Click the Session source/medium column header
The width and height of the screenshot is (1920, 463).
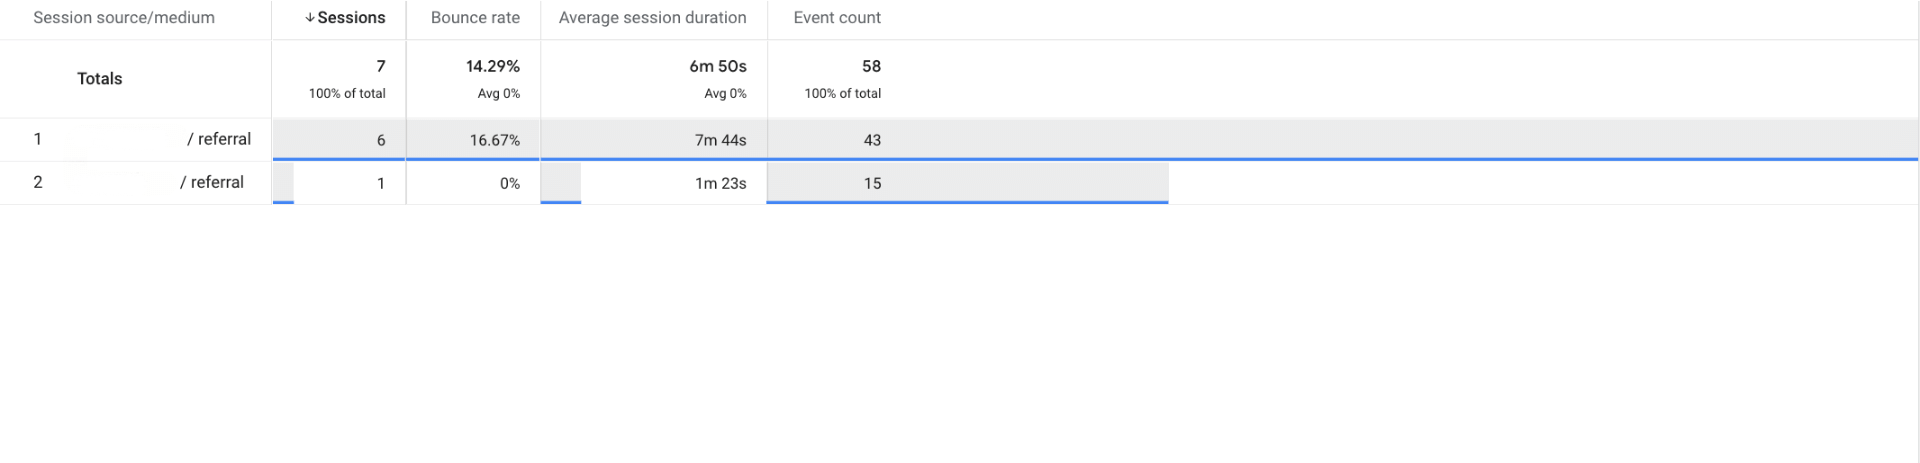pyautogui.click(x=124, y=18)
